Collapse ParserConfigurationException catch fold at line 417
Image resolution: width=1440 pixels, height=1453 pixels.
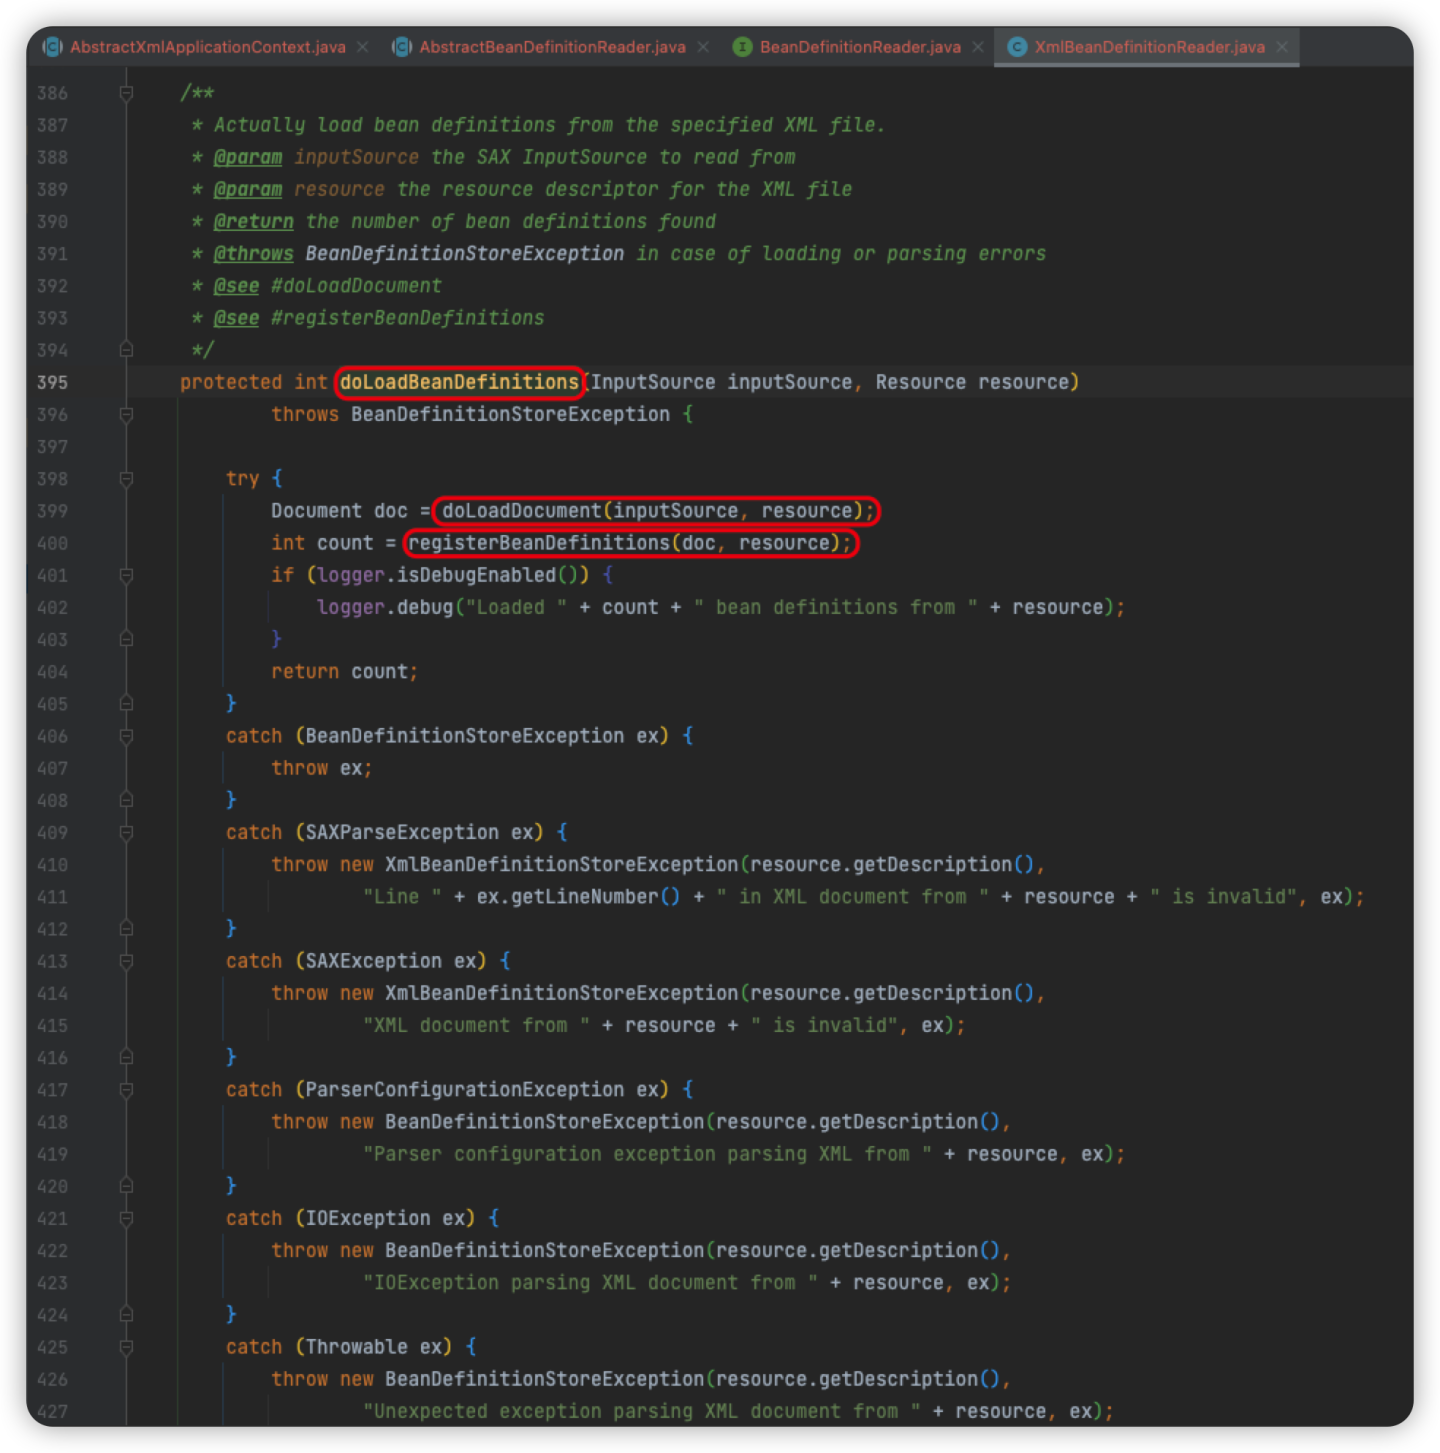coord(126,1090)
